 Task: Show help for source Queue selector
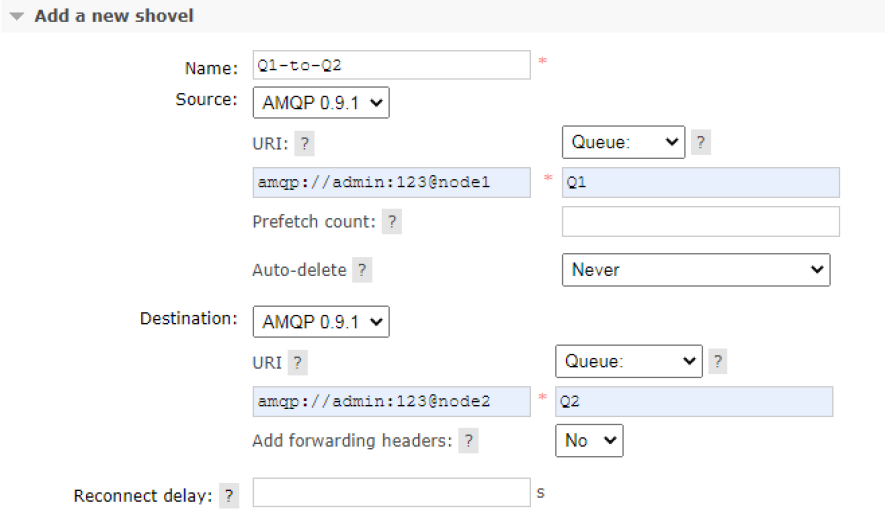click(x=700, y=142)
